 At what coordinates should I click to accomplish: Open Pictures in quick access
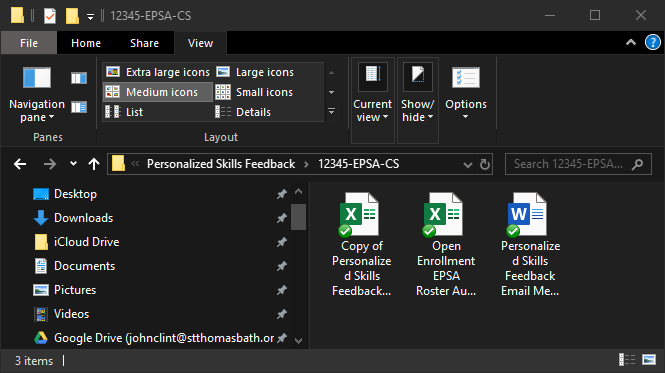(x=64, y=290)
